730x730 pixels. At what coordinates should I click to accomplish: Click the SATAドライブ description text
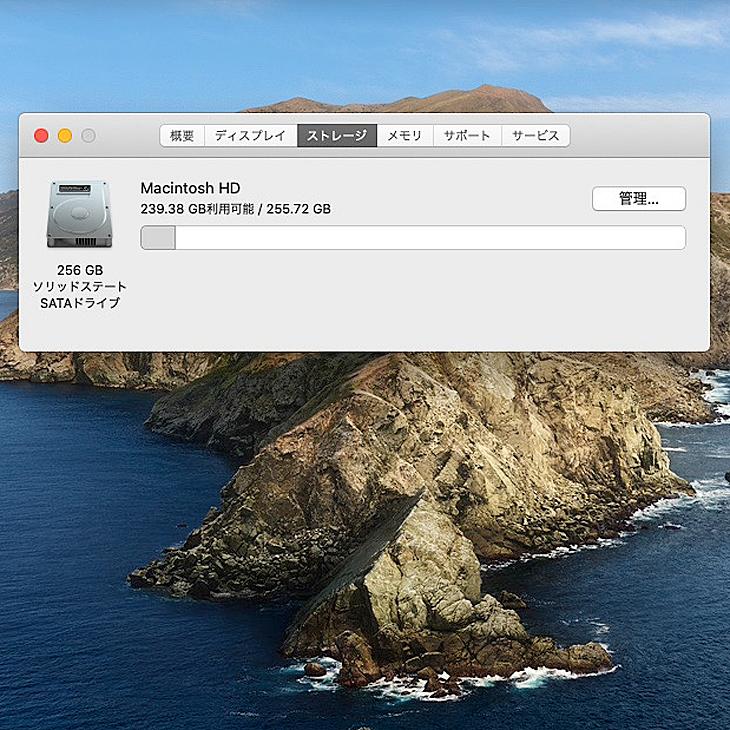(x=79, y=303)
